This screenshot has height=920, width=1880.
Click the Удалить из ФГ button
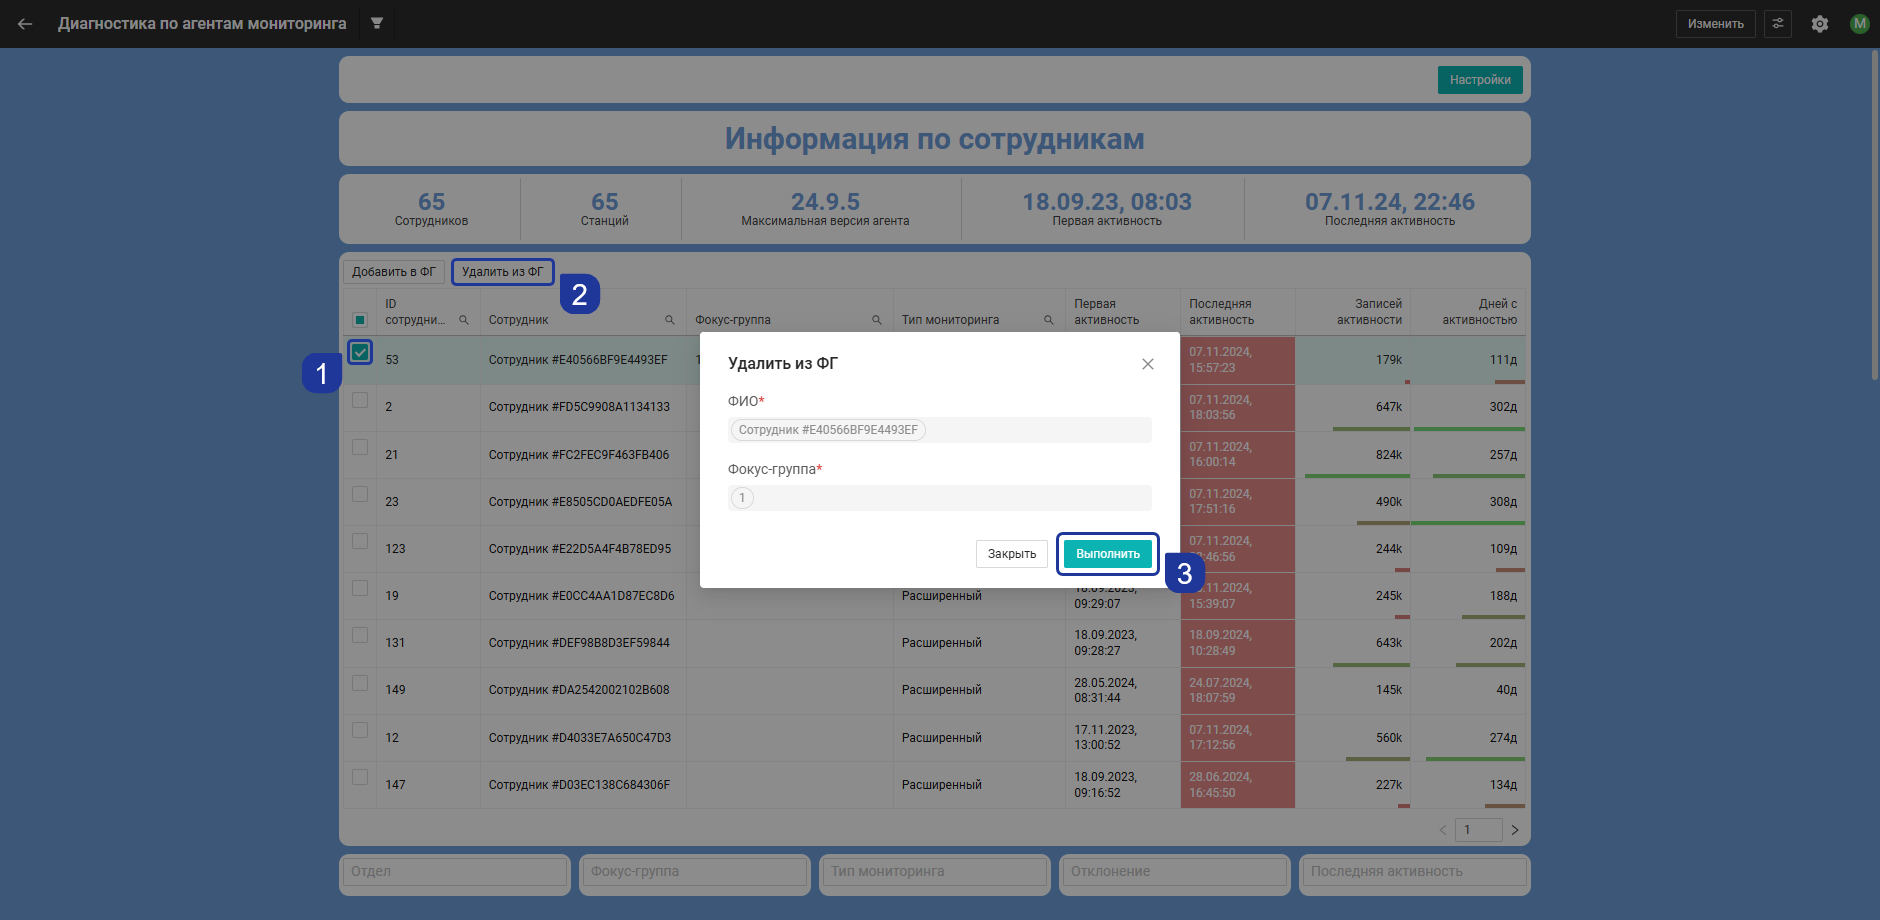(503, 272)
